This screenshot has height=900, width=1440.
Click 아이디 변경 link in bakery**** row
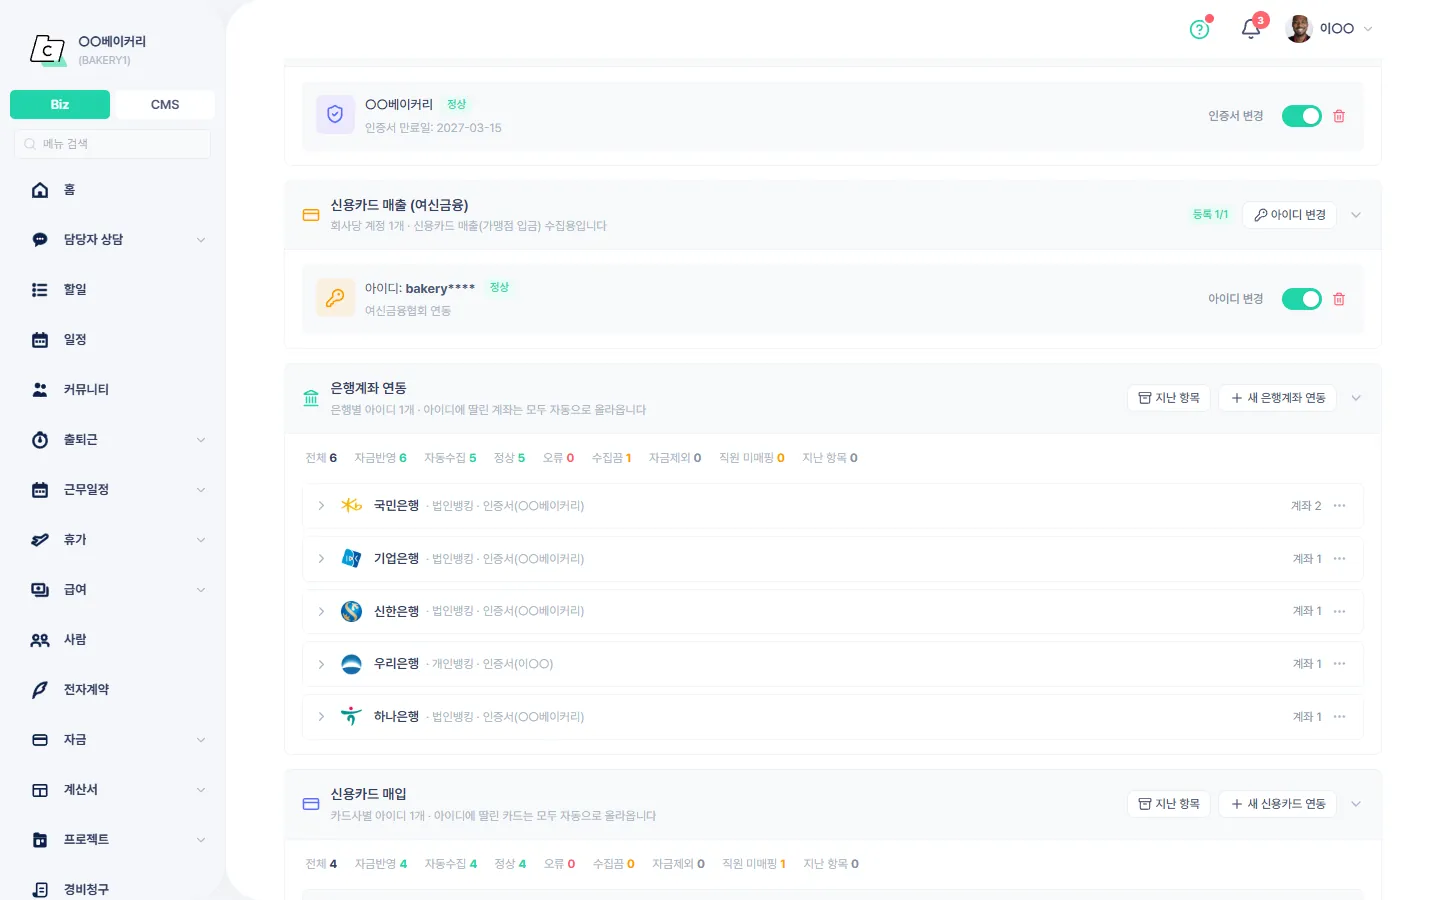[x=1236, y=299]
